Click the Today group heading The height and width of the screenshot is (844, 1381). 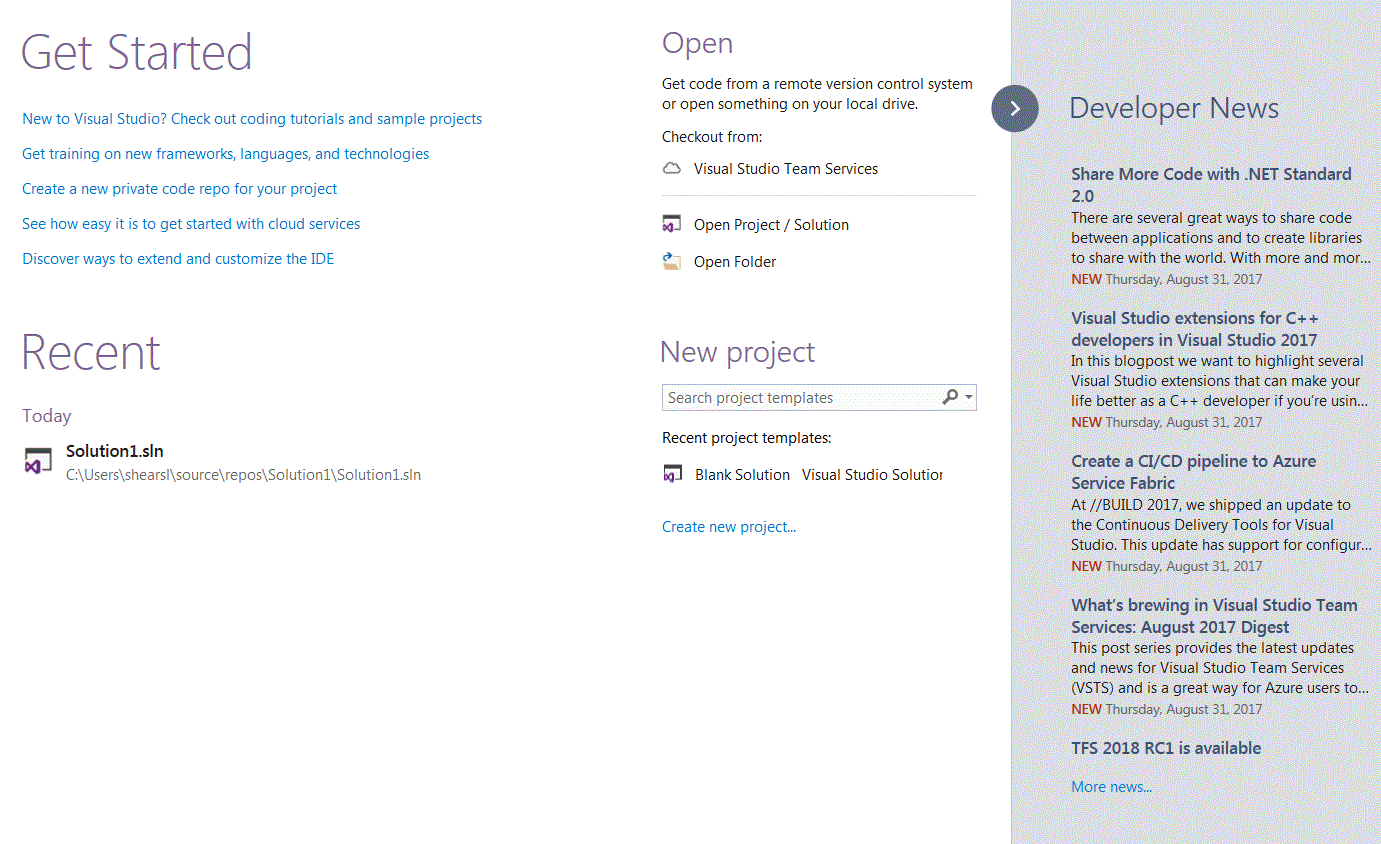point(47,416)
